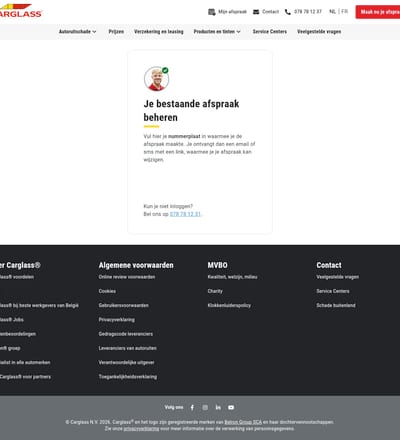The image size is (400, 440).
Task: Click the Contact envelope icon
Action: (x=256, y=12)
